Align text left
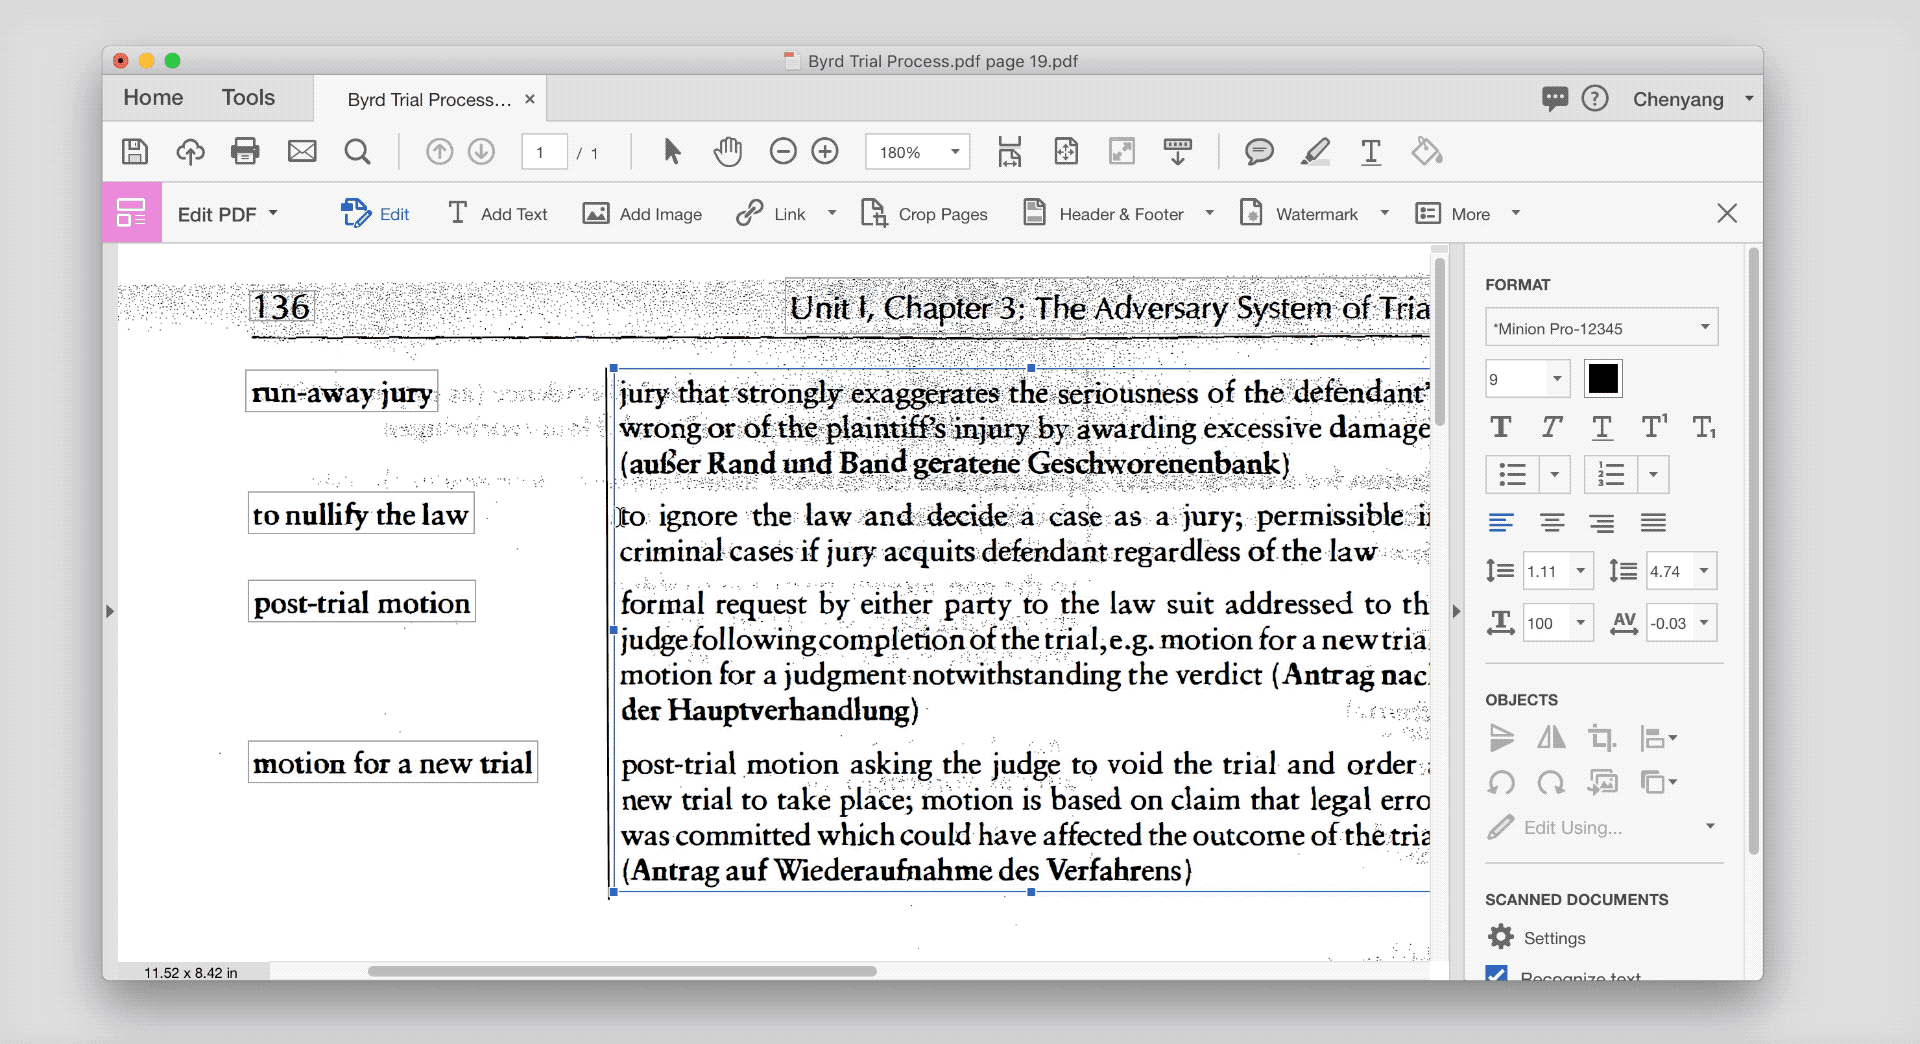Image resolution: width=1920 pixels, height=1044 pixels. tap(1501, 522)
